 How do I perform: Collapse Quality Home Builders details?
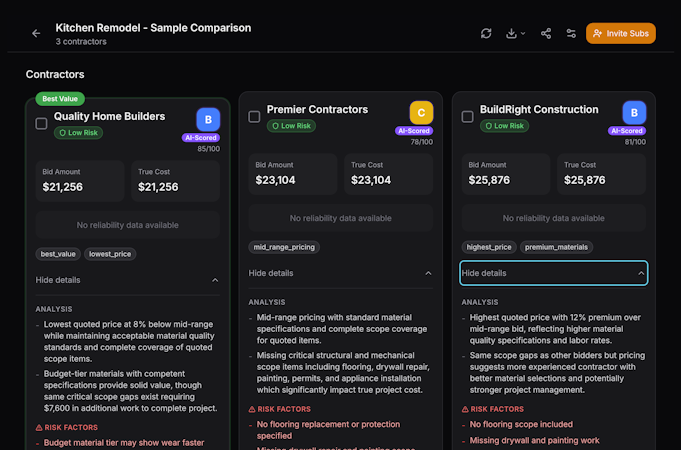coord(127,280)
